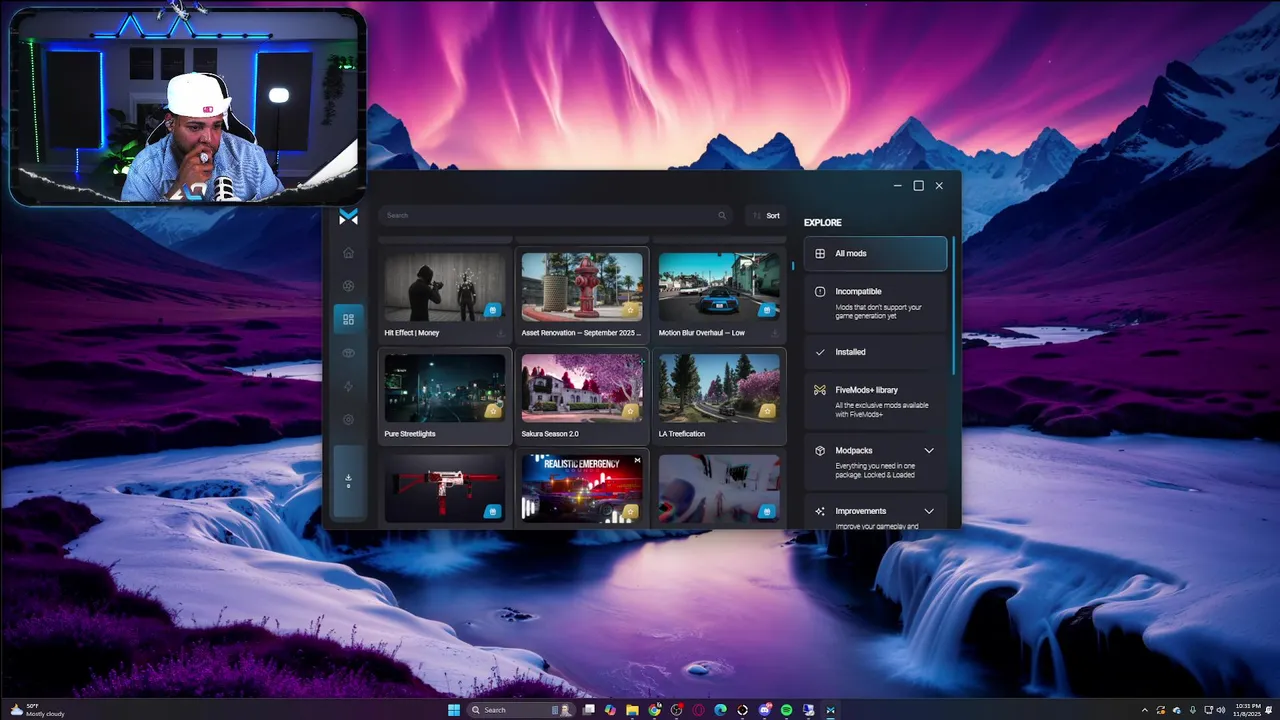The image size is (1280, 720).
Task: Open the Motion Blur Overhaul — Low mod
Action: (x=719, y=295)
